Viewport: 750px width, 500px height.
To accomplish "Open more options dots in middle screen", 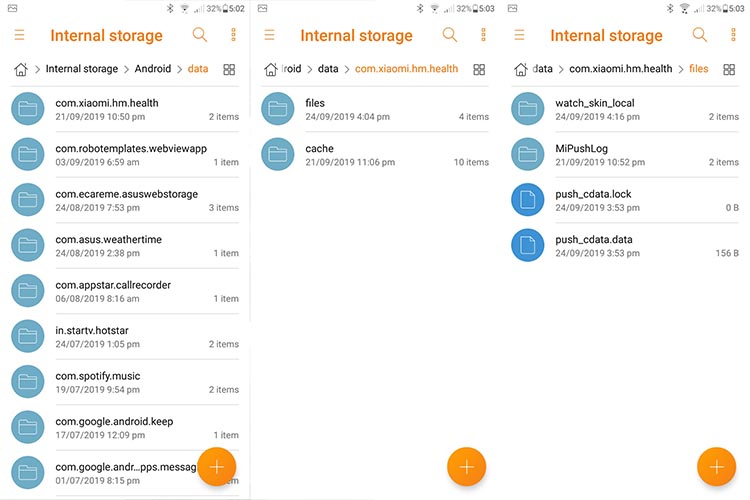I will coord(483,34).
